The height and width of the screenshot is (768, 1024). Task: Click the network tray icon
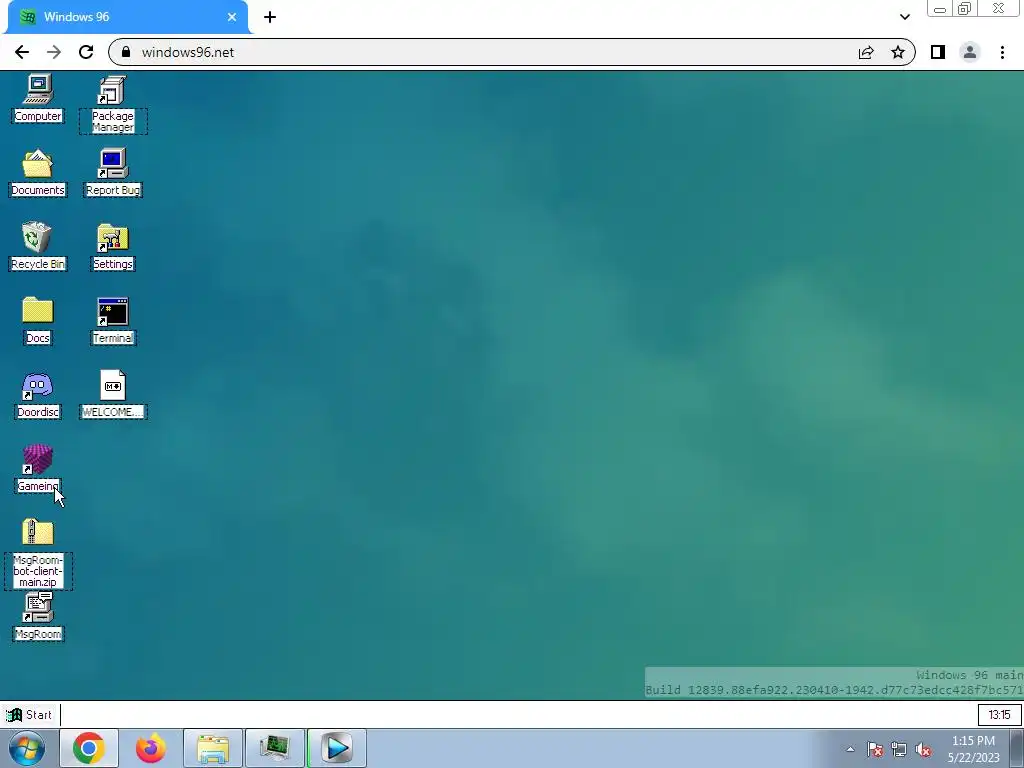[899, 749]
